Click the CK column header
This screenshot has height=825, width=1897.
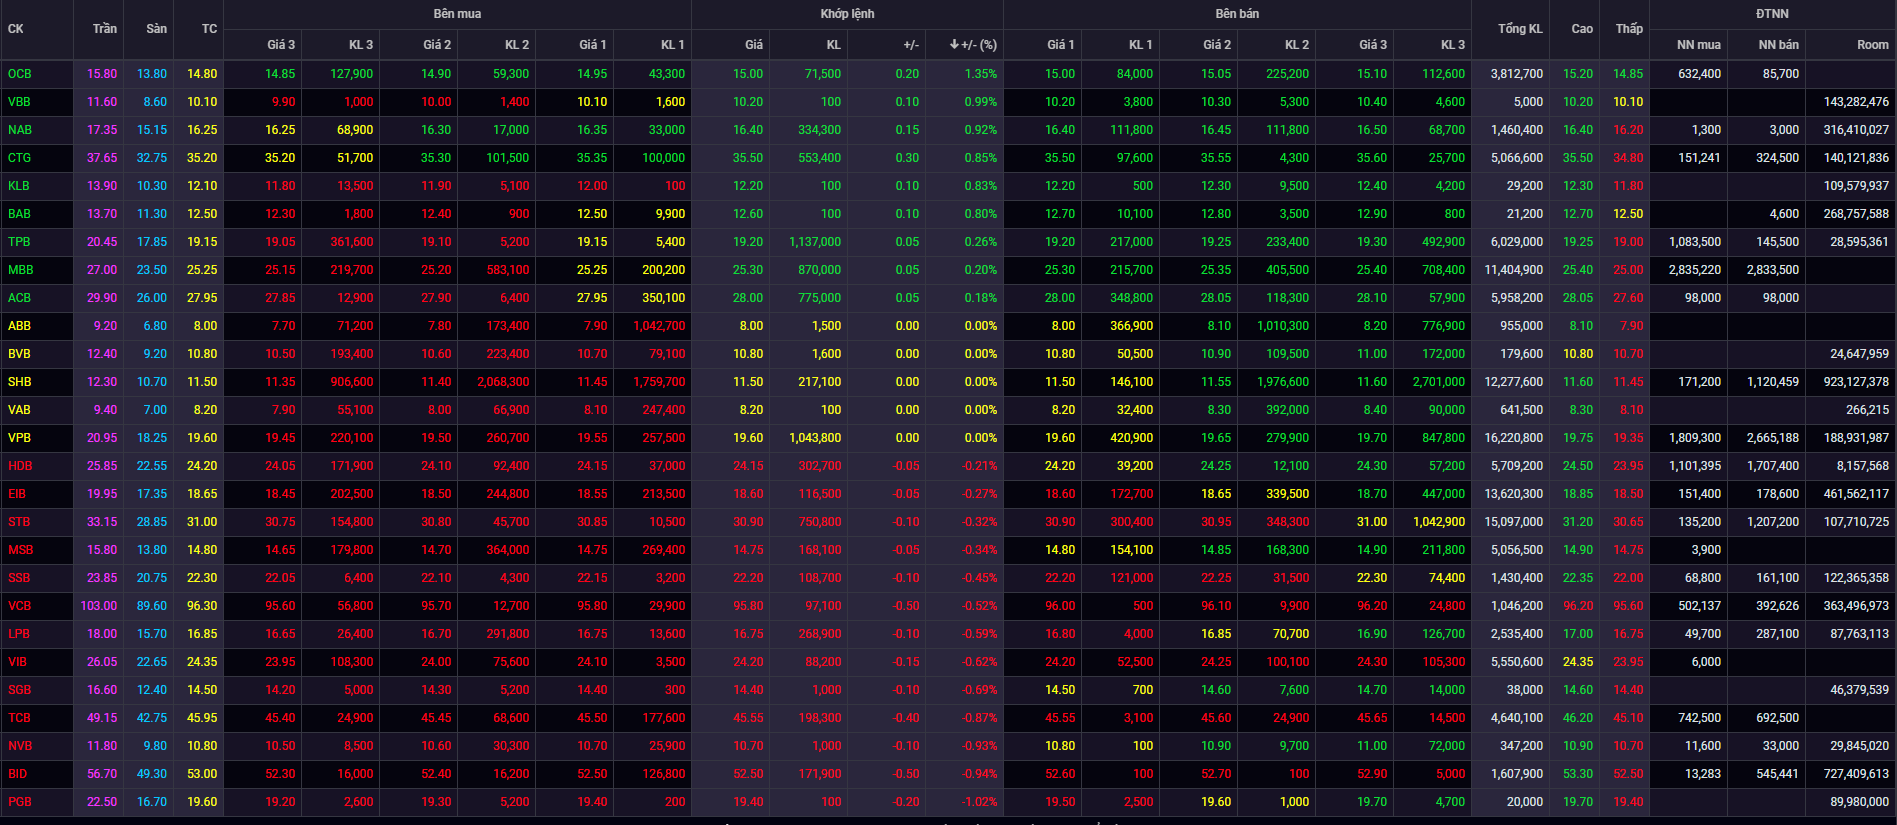tap(15, 29)
